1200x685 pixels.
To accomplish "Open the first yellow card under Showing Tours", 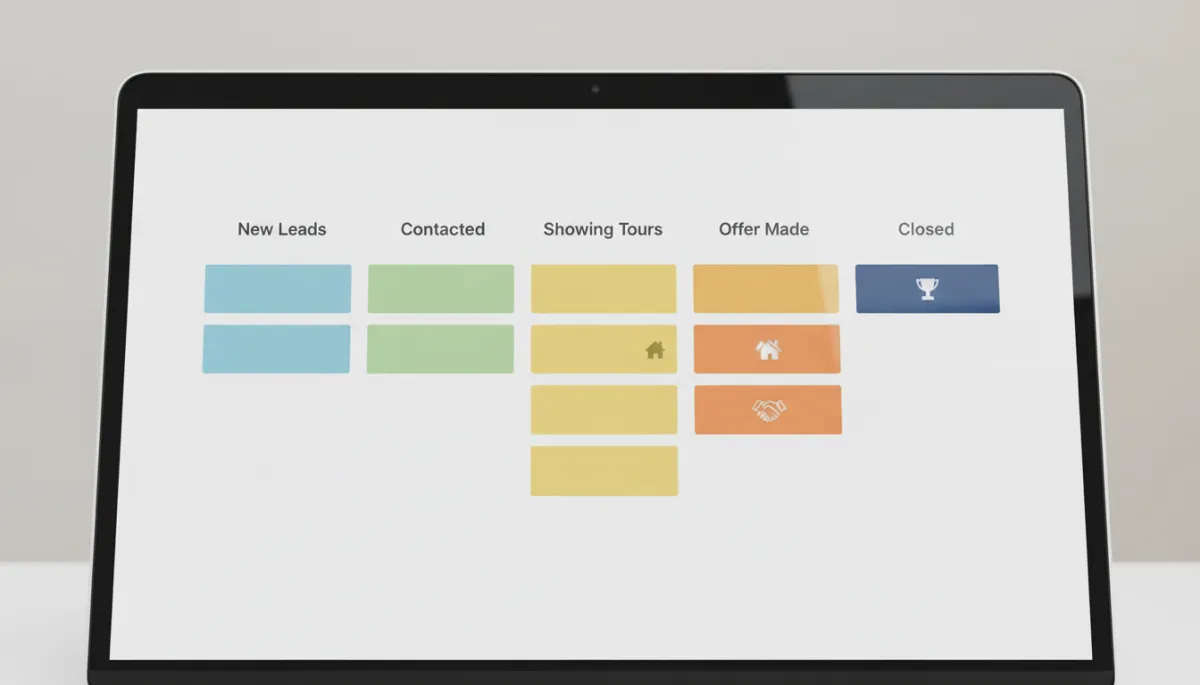I will [x=604, y=289].
